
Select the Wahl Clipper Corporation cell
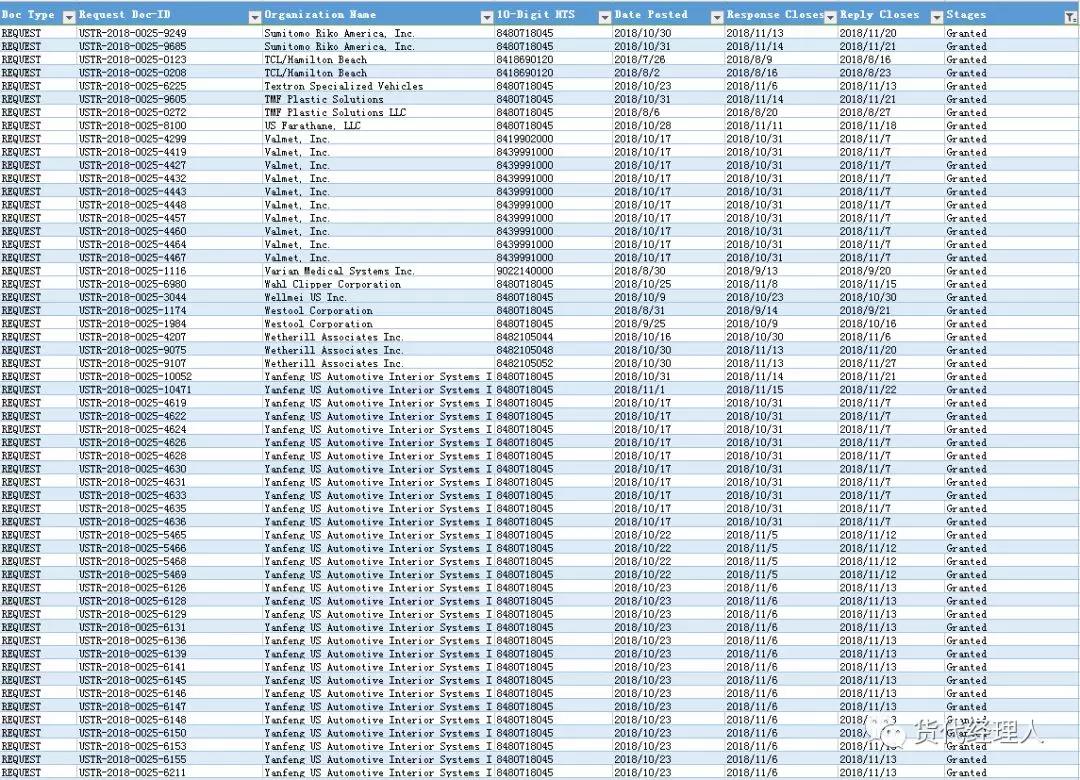pos(378,284)
